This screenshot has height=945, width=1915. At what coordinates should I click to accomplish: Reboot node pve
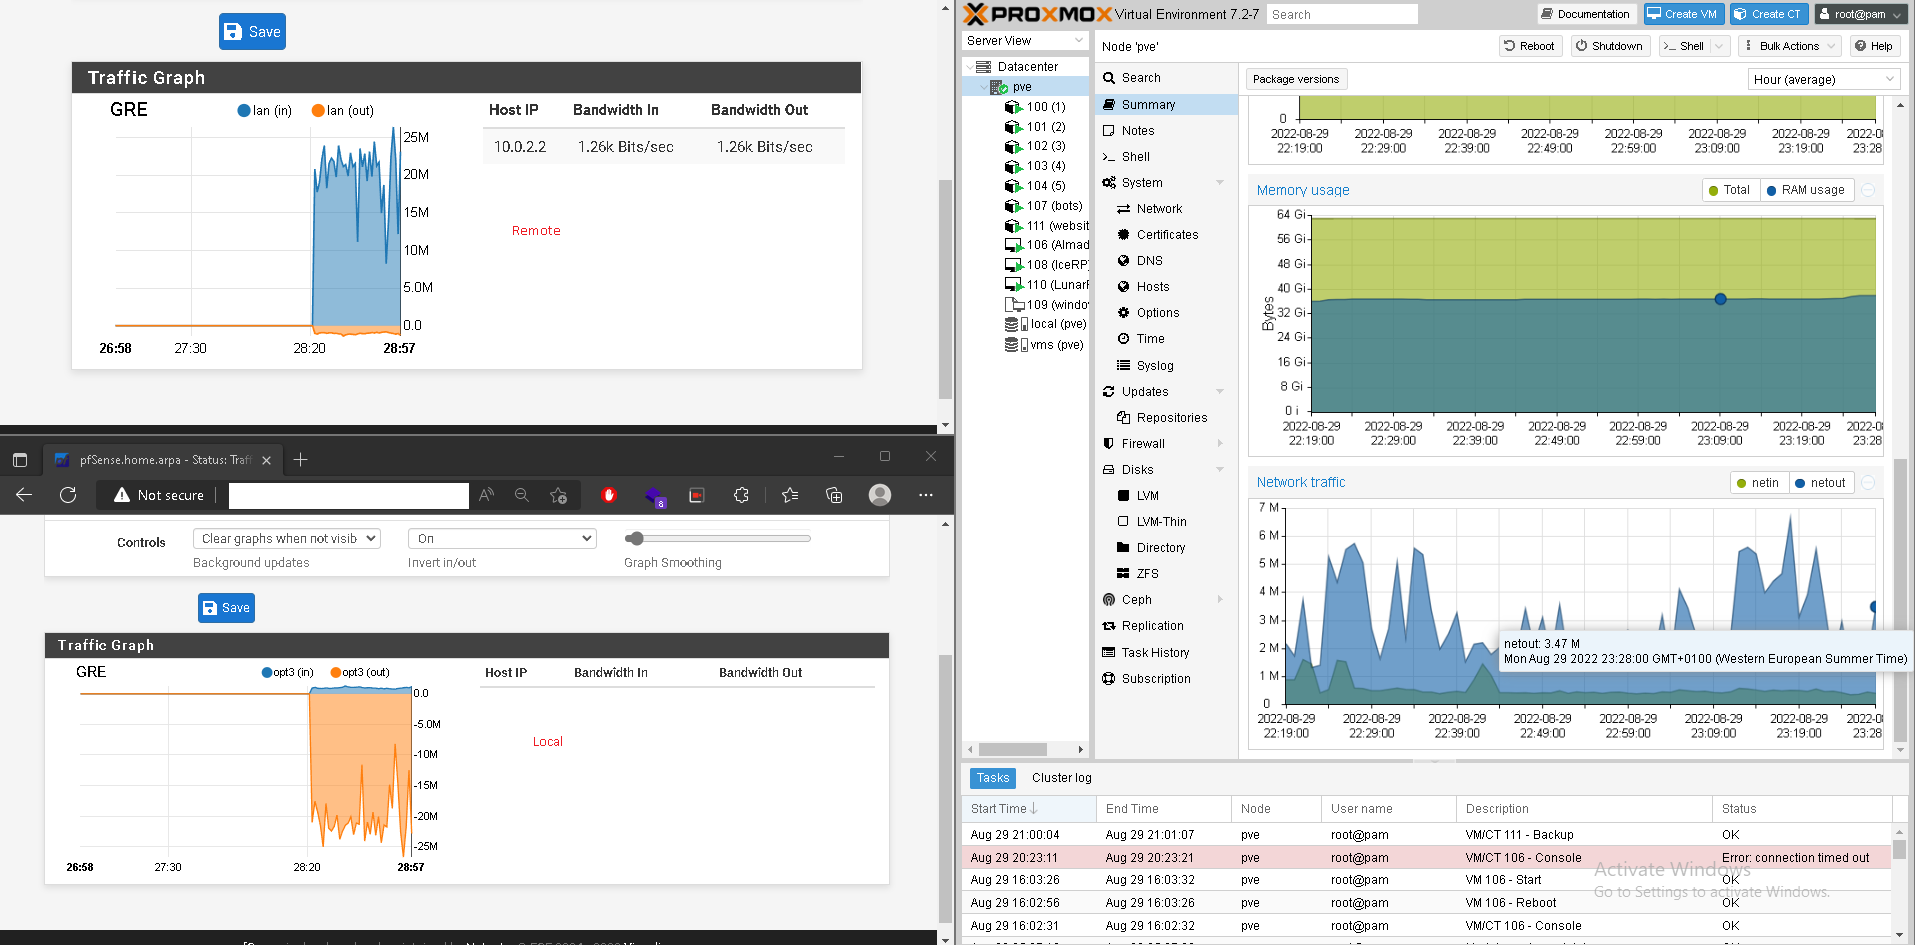point(1530,46)
